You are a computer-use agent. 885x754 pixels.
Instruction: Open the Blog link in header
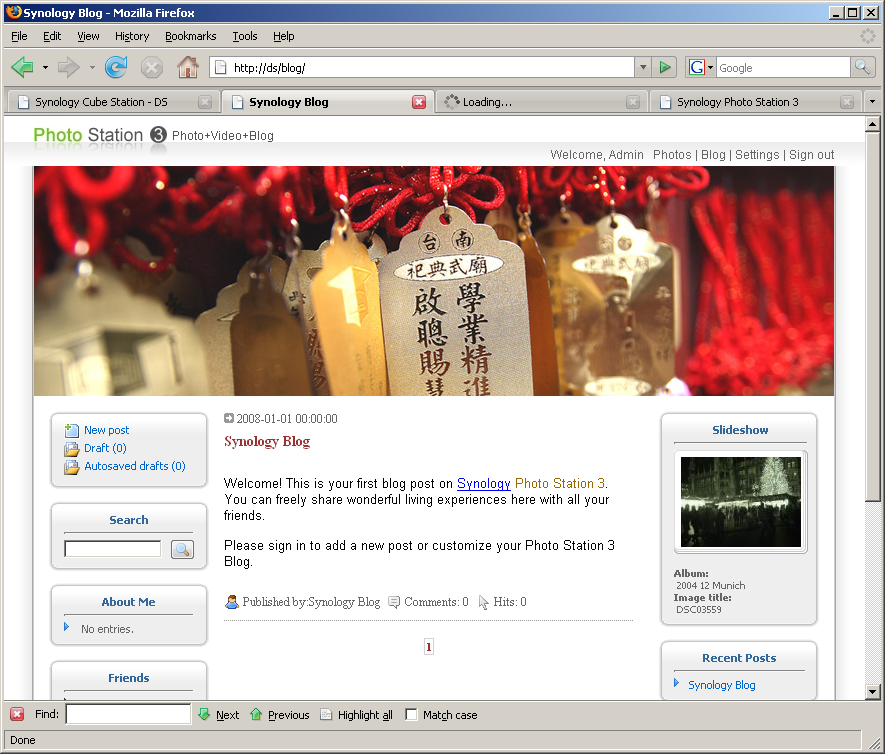pyautogui.click(x=713, y=155)
